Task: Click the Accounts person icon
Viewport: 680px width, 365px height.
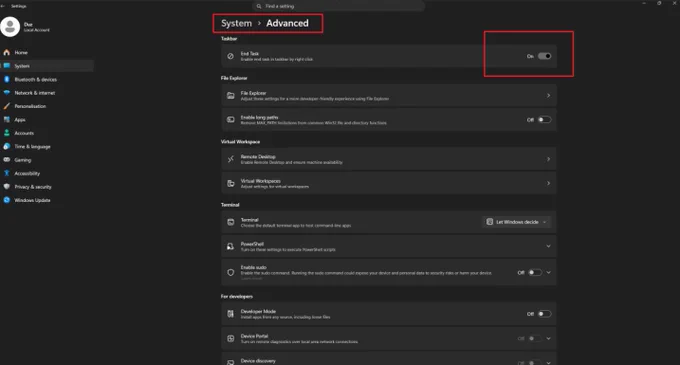Action: [x=7, y=133]
